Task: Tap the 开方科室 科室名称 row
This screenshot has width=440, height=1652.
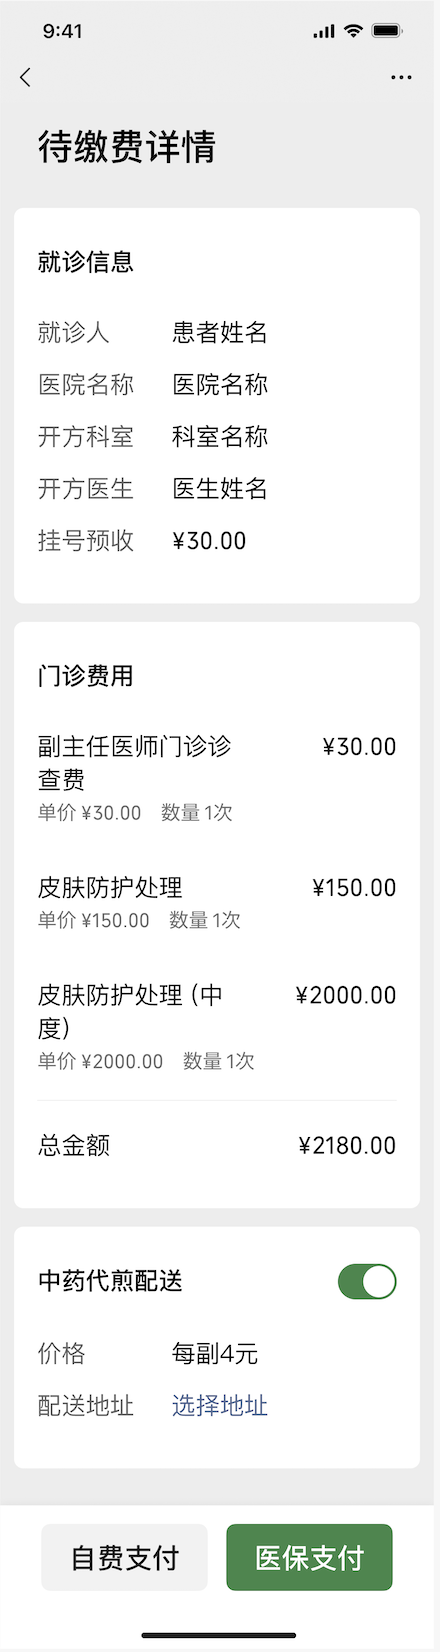Action: coord(217,436)
